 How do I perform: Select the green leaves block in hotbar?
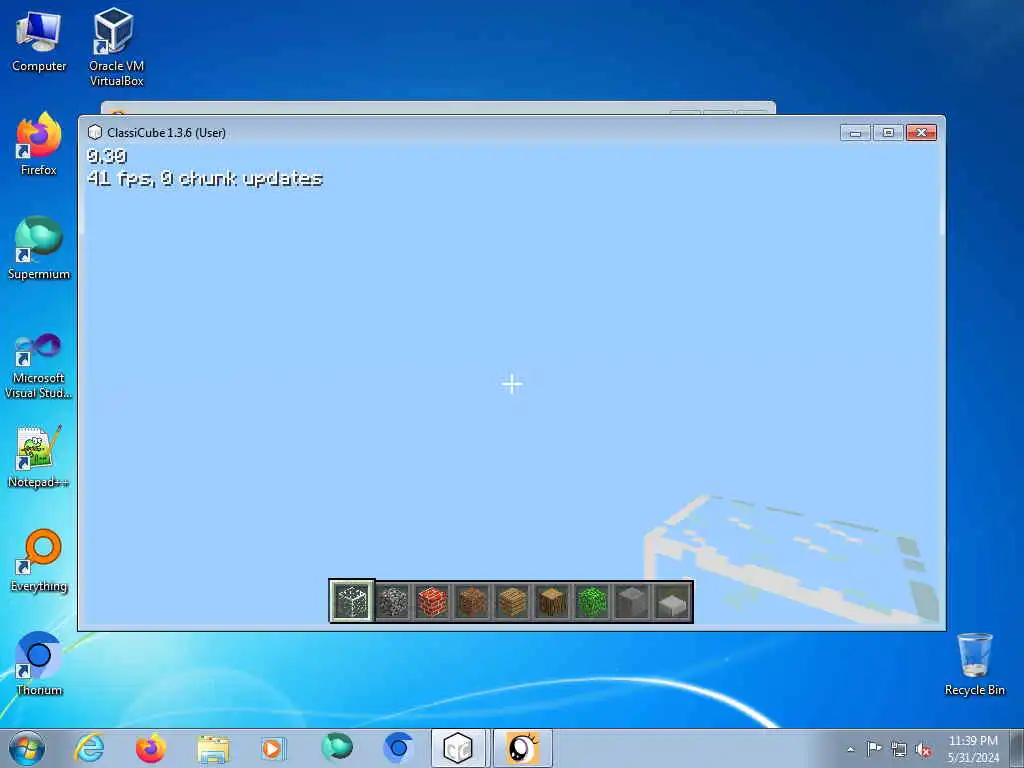click(x=592, y=601)
